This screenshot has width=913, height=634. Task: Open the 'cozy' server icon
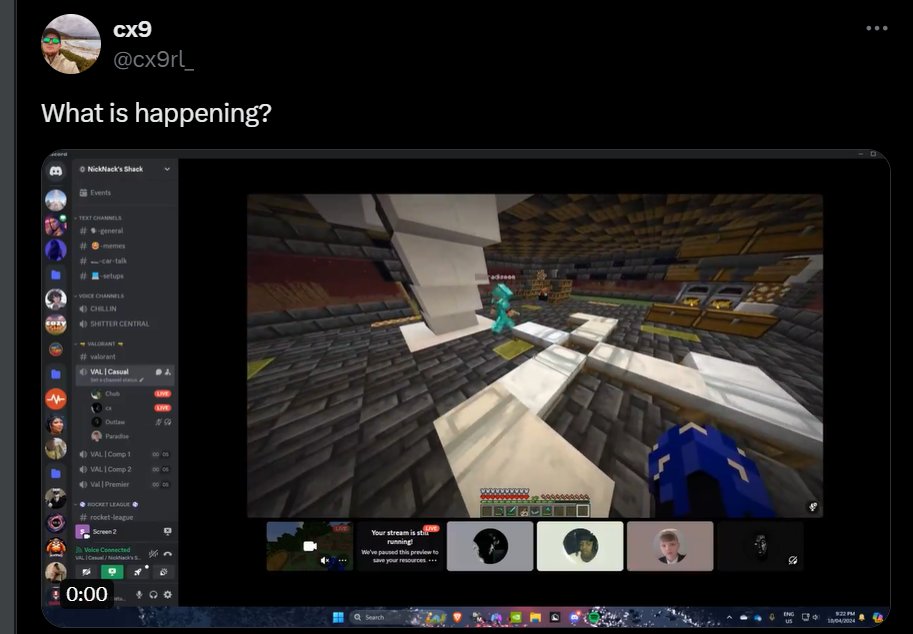56,324
